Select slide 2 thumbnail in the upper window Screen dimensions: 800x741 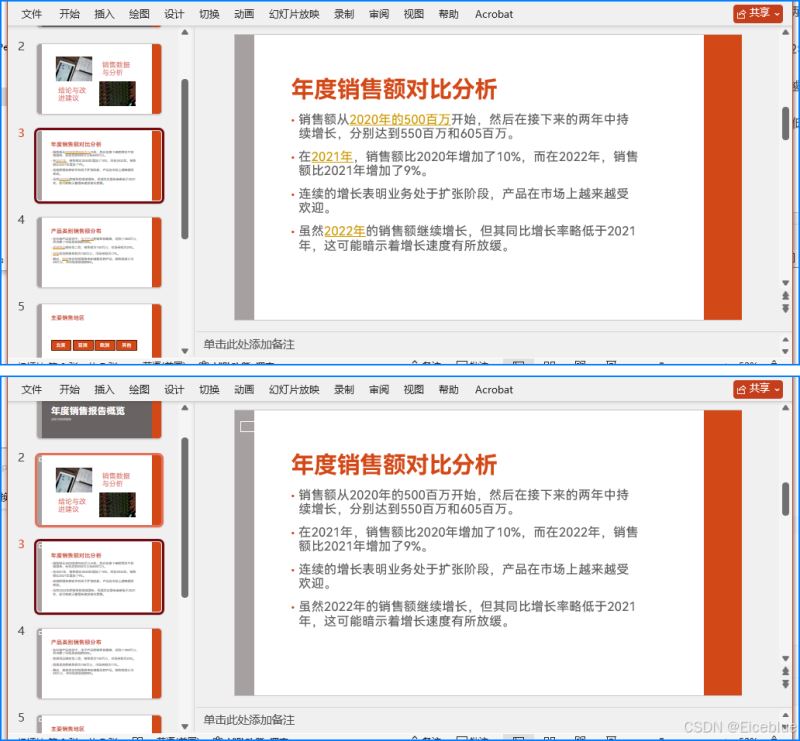point(99,79)
